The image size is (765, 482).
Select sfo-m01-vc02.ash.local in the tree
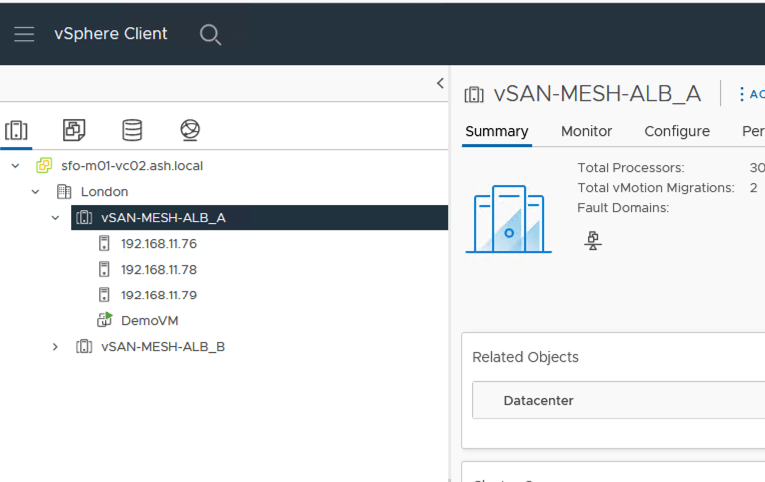[132, 166]
